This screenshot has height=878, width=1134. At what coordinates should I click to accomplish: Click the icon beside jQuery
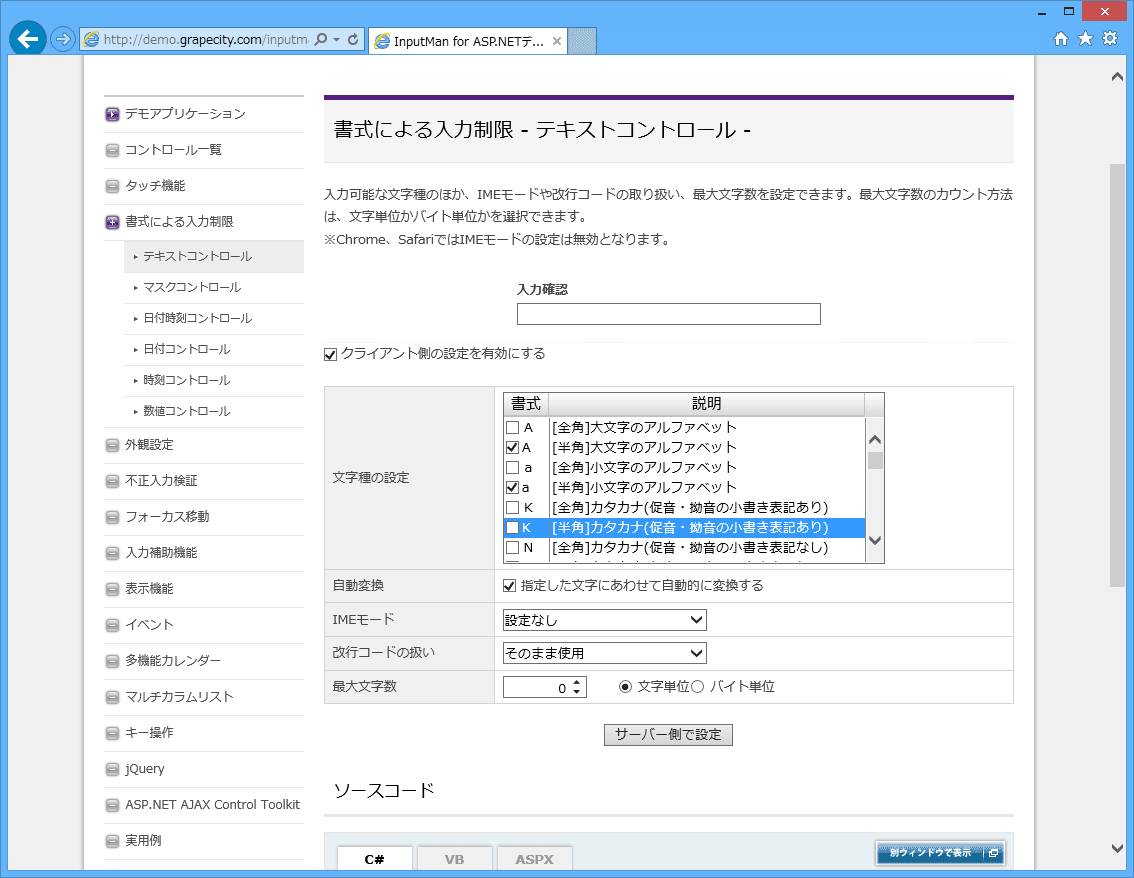(112, 770)
